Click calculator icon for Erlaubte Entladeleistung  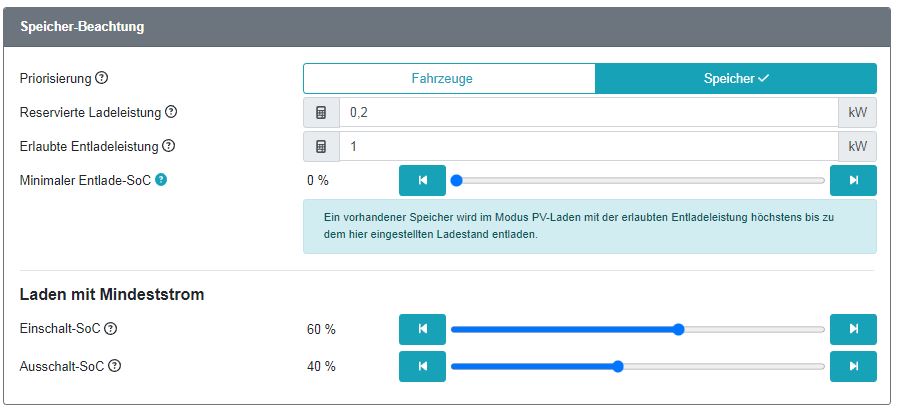[x=321, y=147]
